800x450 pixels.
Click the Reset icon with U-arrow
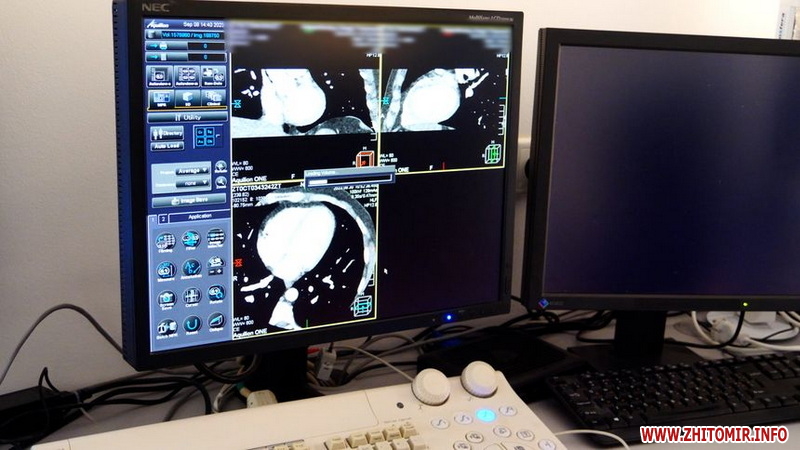tap(192, 324)
